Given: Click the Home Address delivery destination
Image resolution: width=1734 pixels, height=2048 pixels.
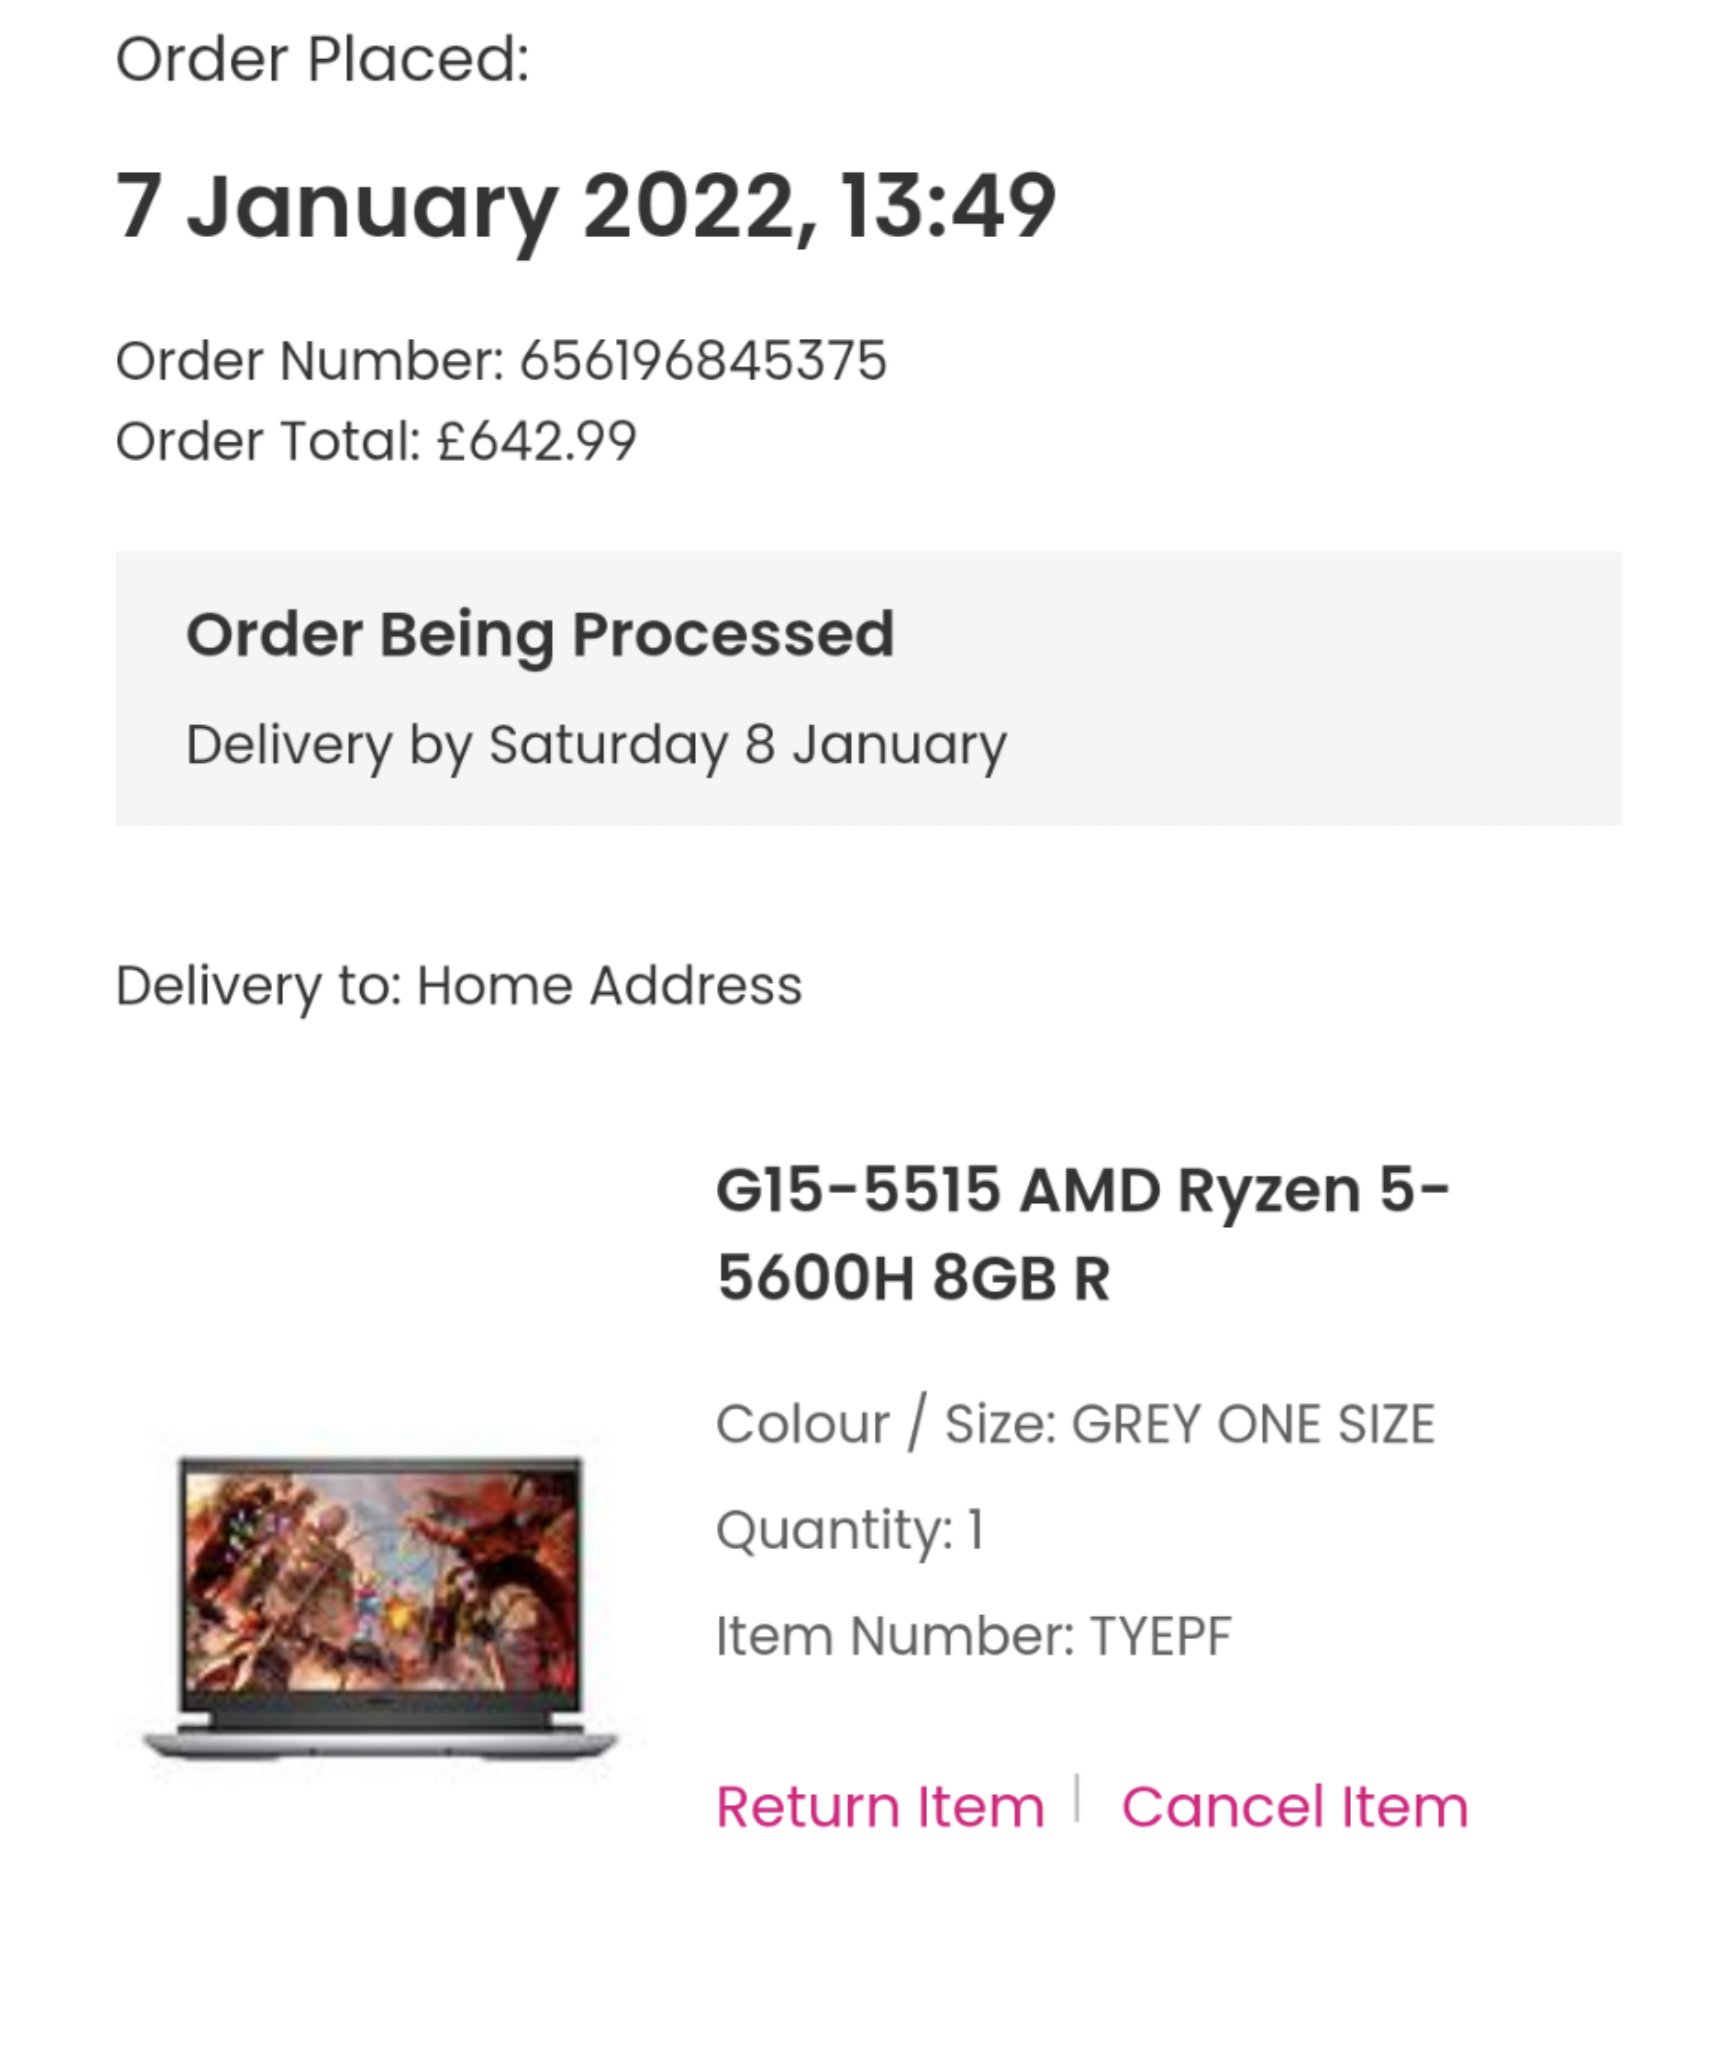Looking at the screenshot, I should [x=609, y=986].
